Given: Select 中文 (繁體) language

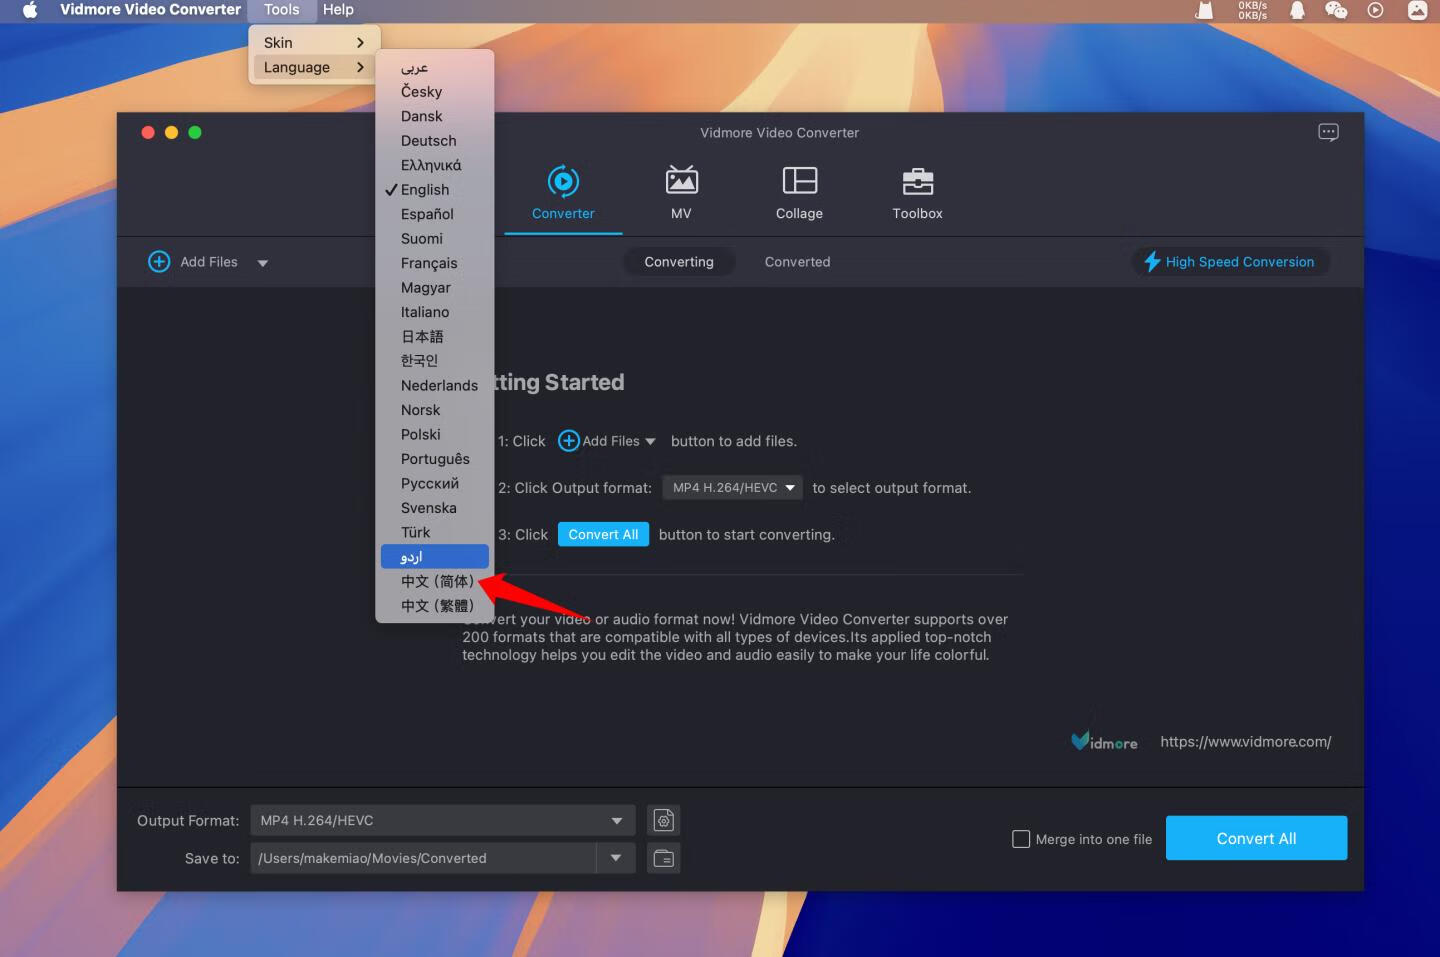Looking at the screenshot, I should point(435,605).
